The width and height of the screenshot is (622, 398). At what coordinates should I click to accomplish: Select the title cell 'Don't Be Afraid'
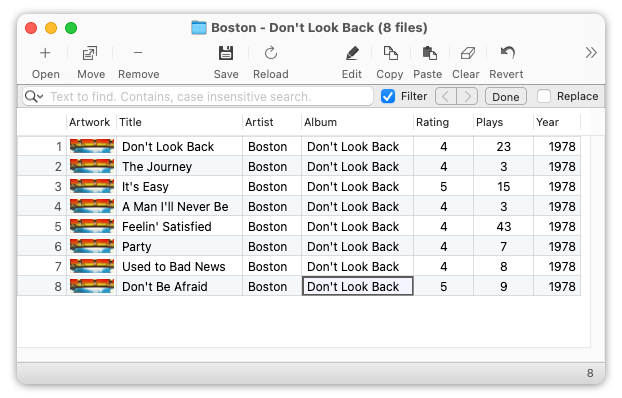[x=180, y=286]
